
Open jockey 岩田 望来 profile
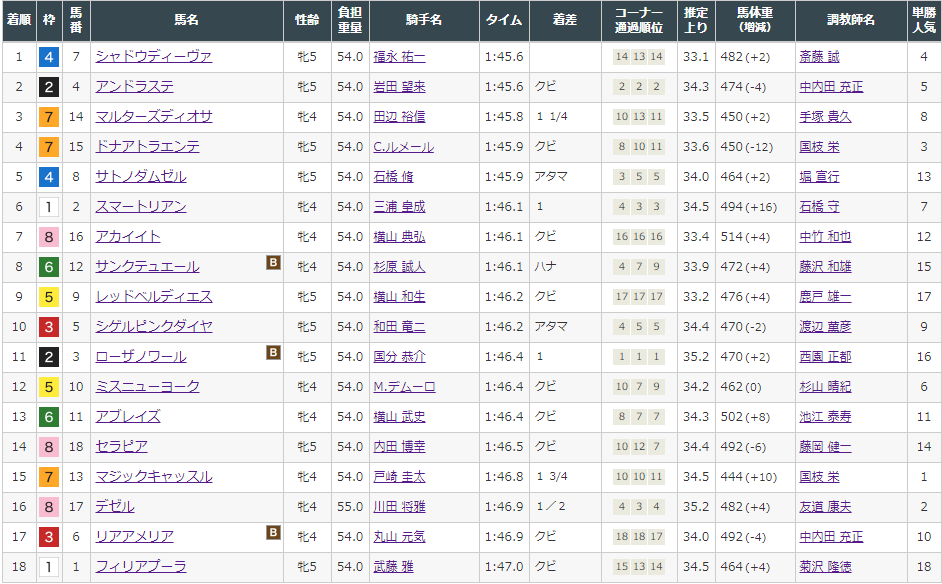pos(399,87)
